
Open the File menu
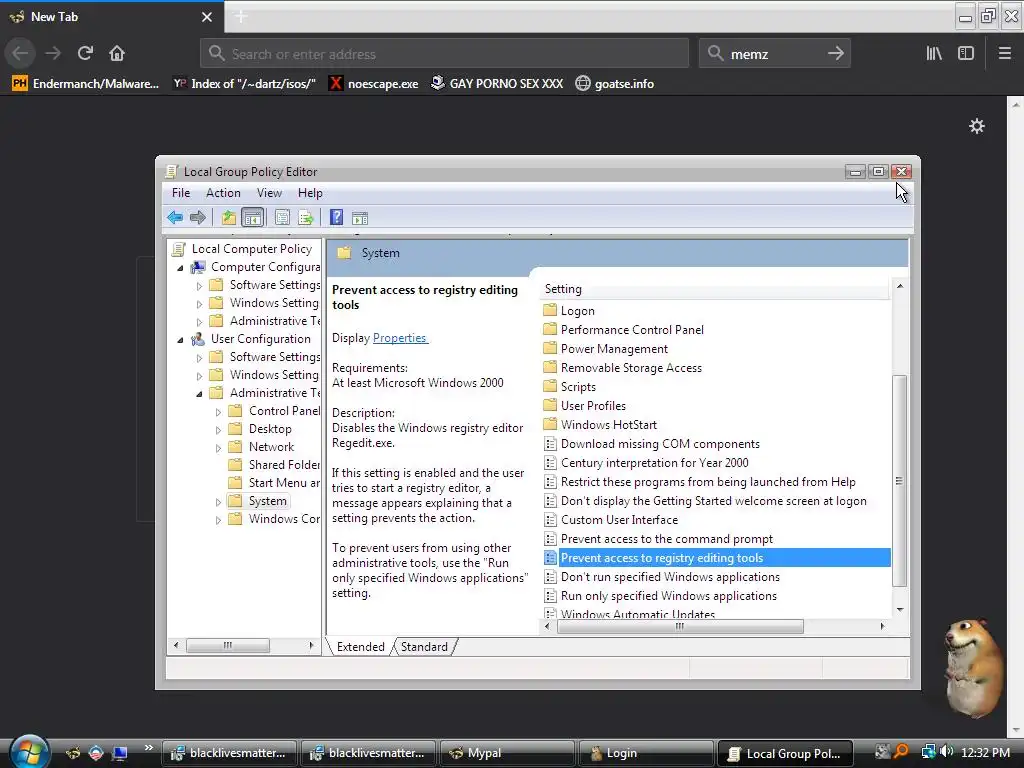181,193
